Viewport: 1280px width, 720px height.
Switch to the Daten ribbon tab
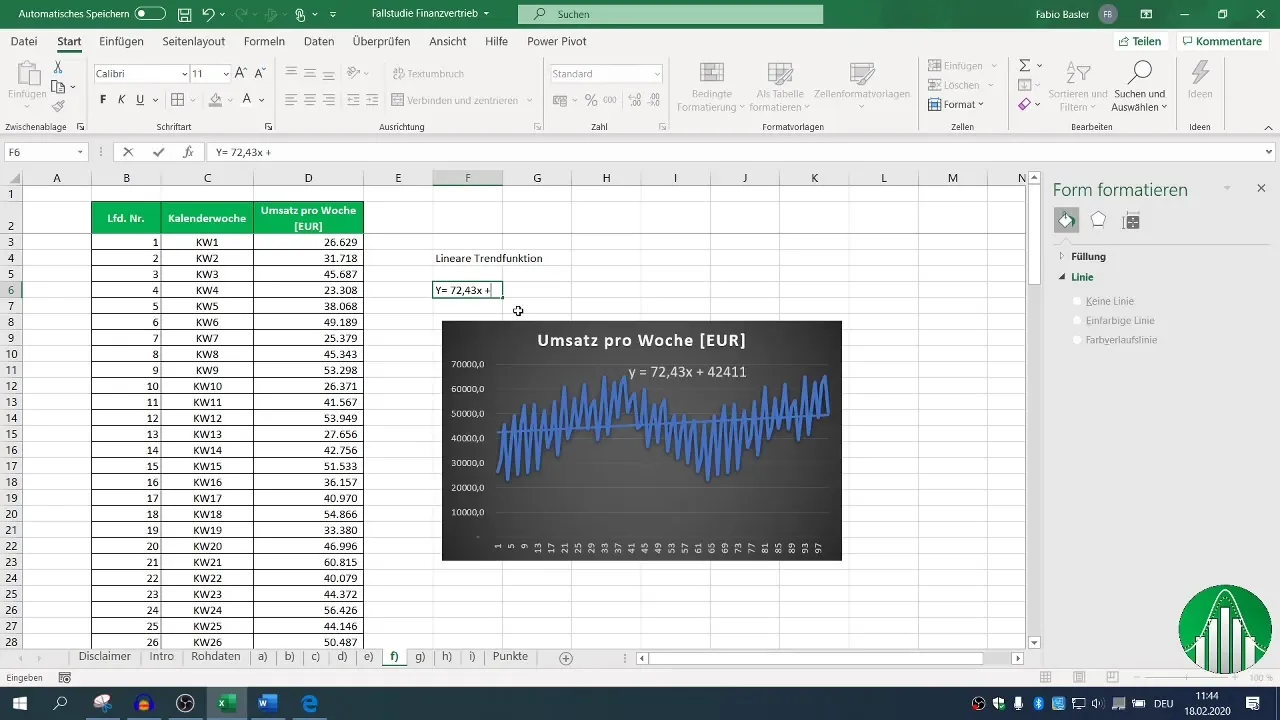point(319,42)
